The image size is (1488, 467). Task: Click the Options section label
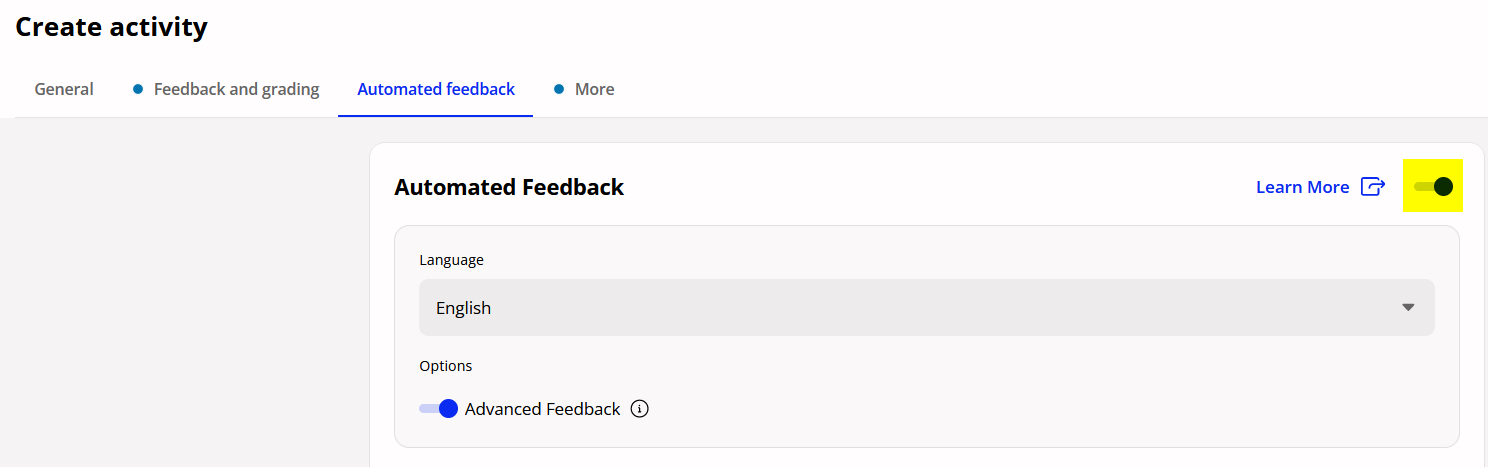(445, 366)
